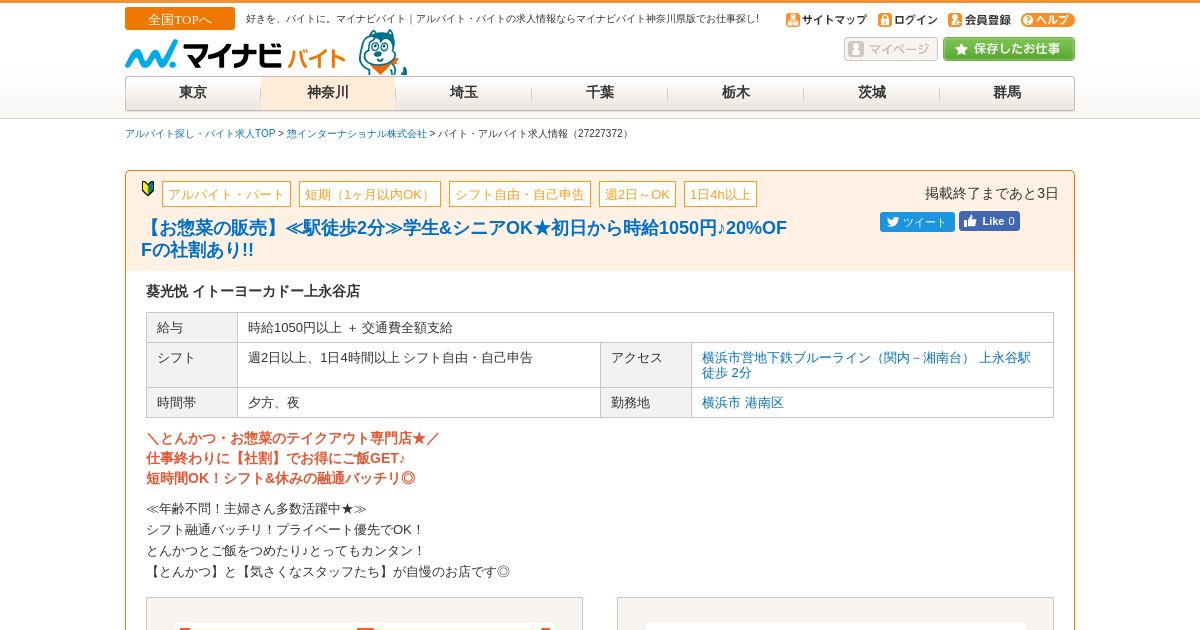
Task: Click the 1日4h以上 tag
Action: click(720, 194)
